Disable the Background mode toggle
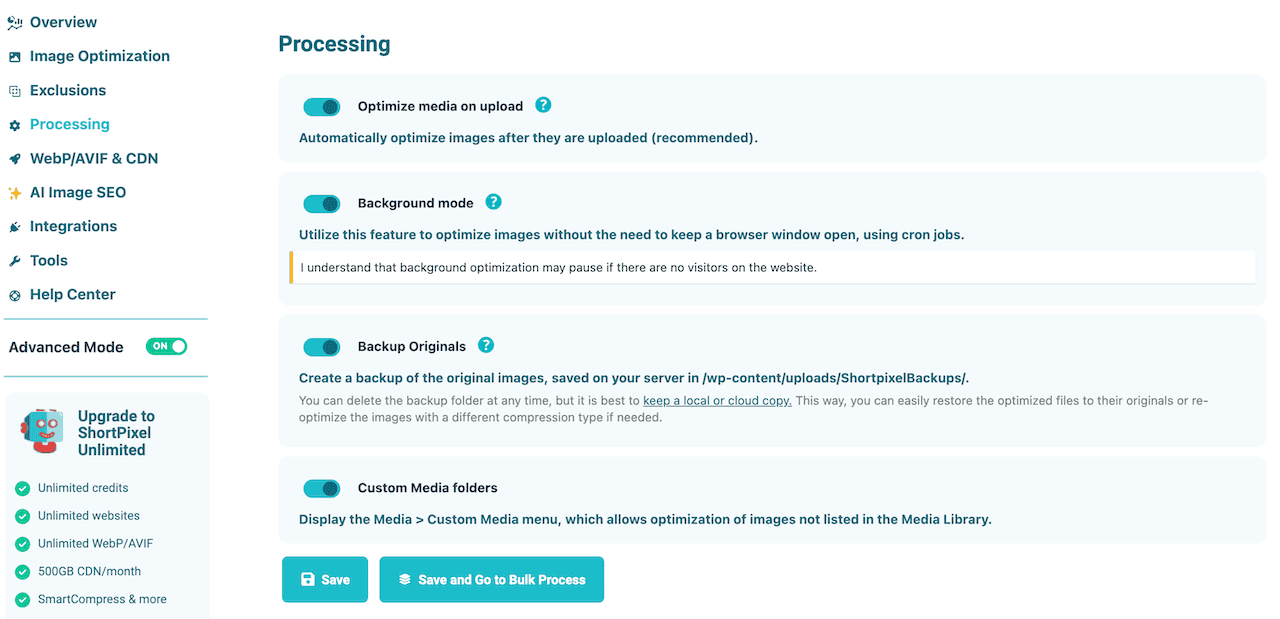1280x619 pixels. click(x=321, y=203)
